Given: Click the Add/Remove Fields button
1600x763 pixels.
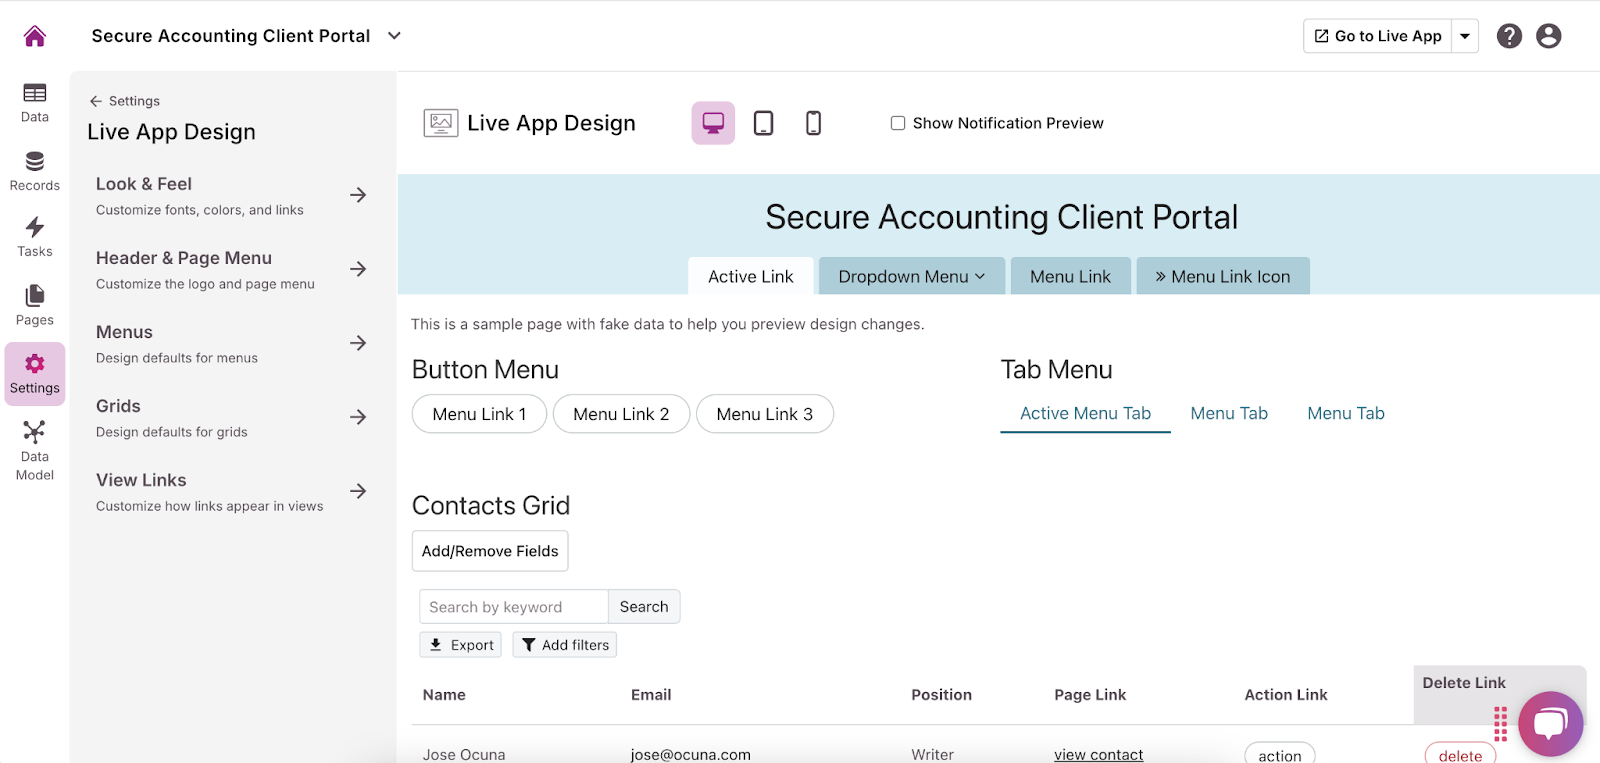Looking at the screenshot, I should 490,551.
